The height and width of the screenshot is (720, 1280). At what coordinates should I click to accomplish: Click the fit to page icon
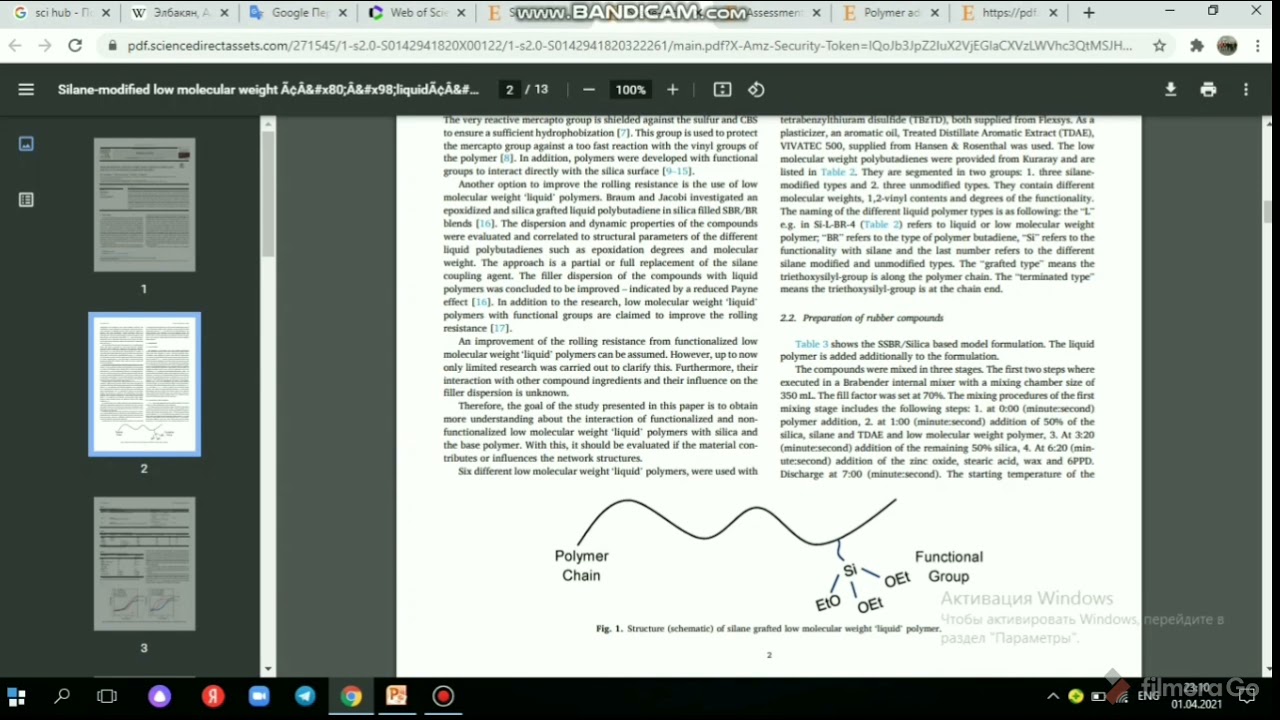tap(722, 89)
